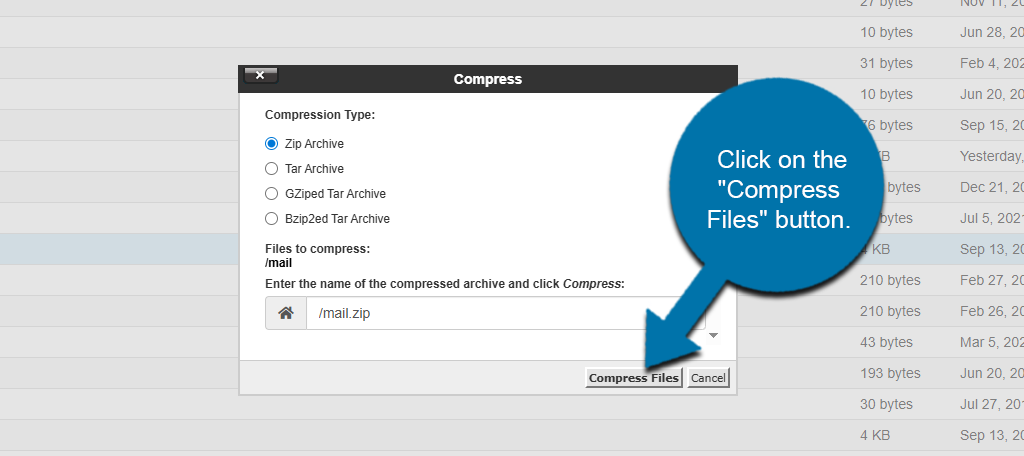1024x456 pixels.
Task: Click the 193 bytes file row
Action: point(890,373)
